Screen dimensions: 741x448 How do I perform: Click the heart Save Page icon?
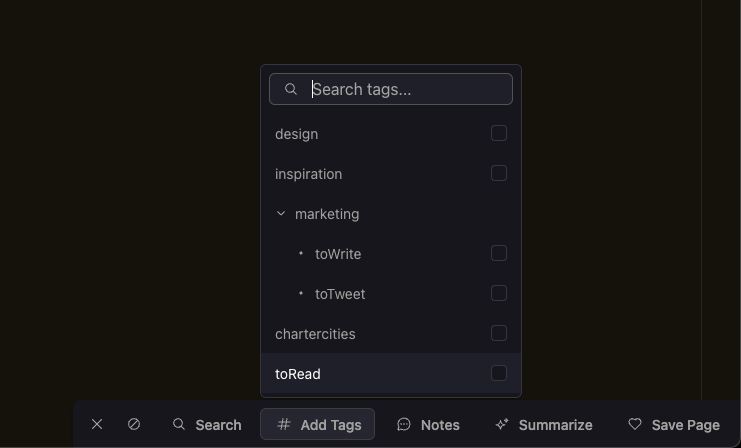click(x=635, y=424)
